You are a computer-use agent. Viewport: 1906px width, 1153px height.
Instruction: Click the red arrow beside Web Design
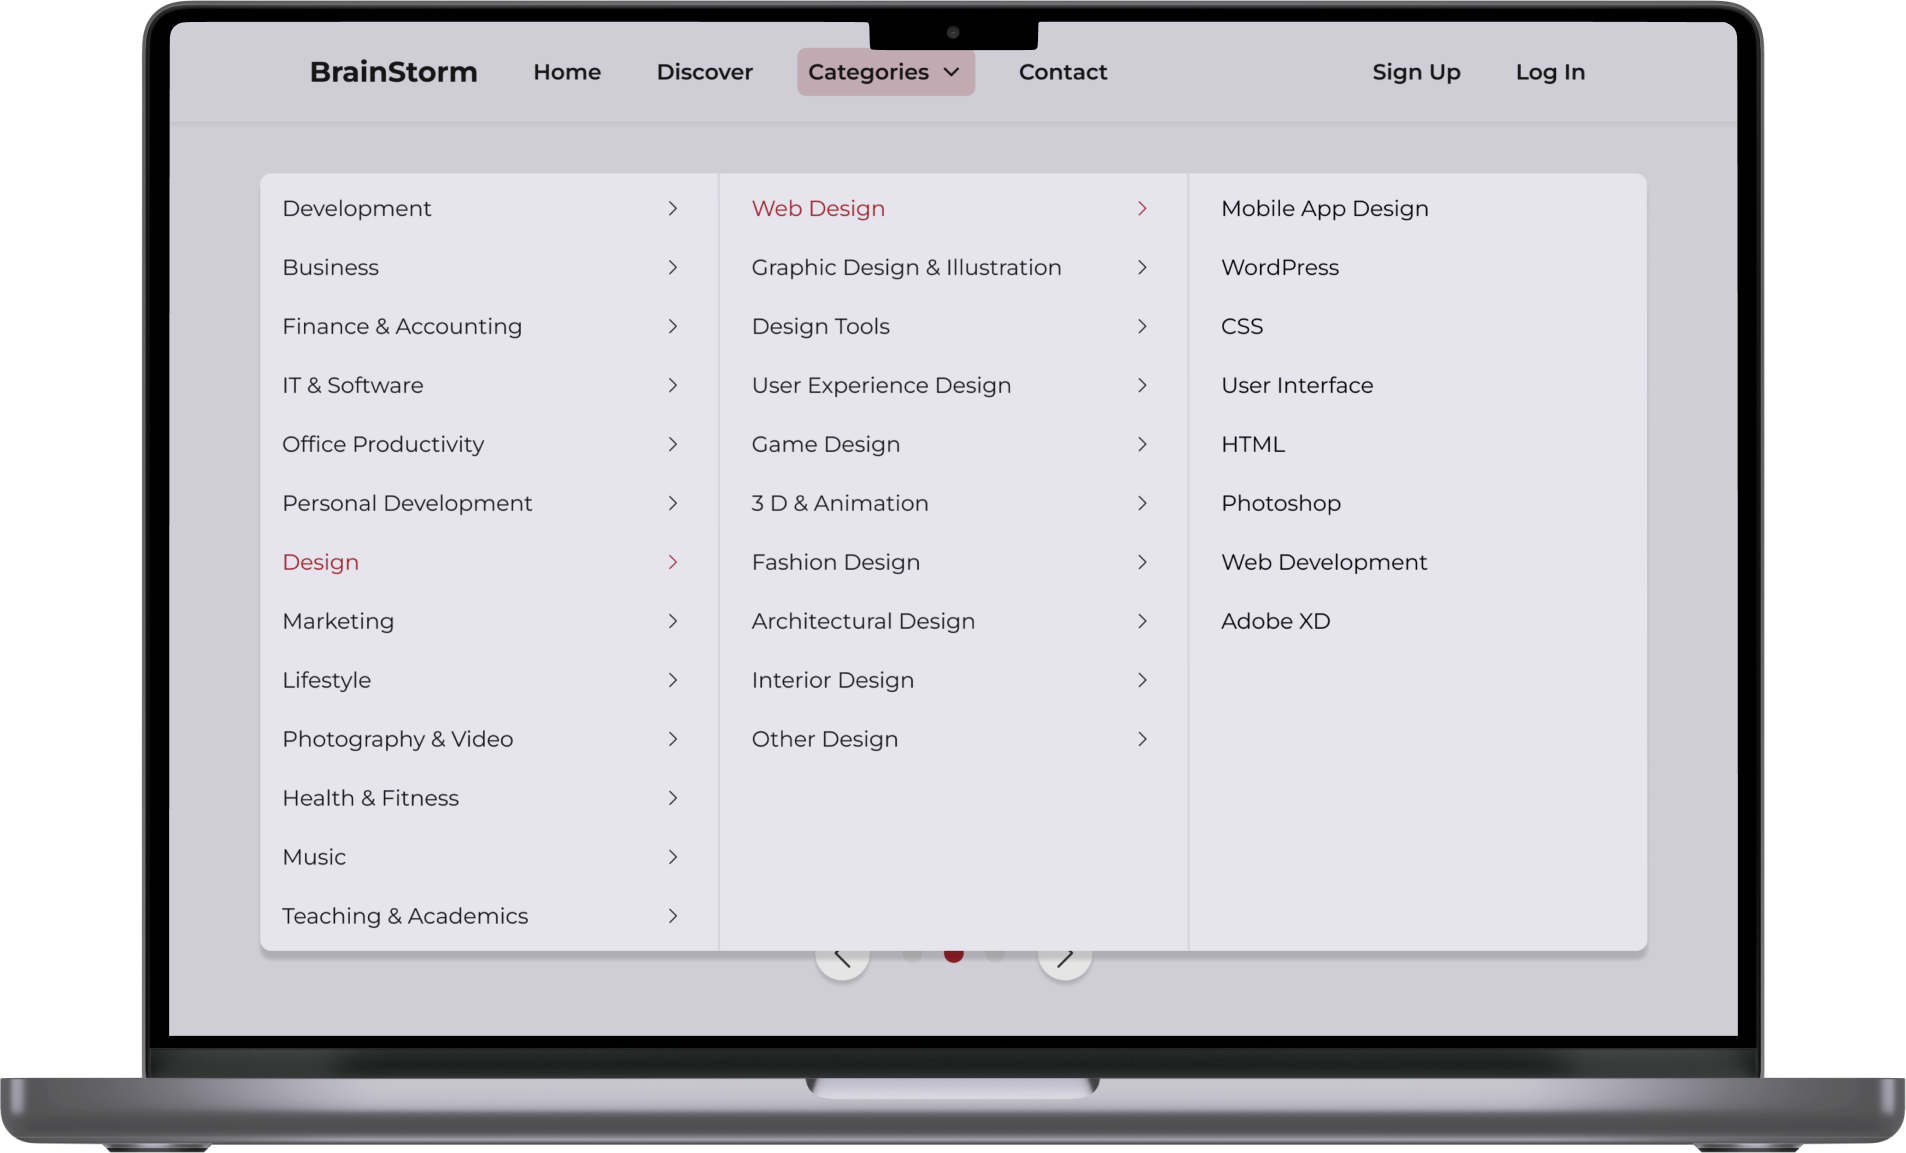1141,208
